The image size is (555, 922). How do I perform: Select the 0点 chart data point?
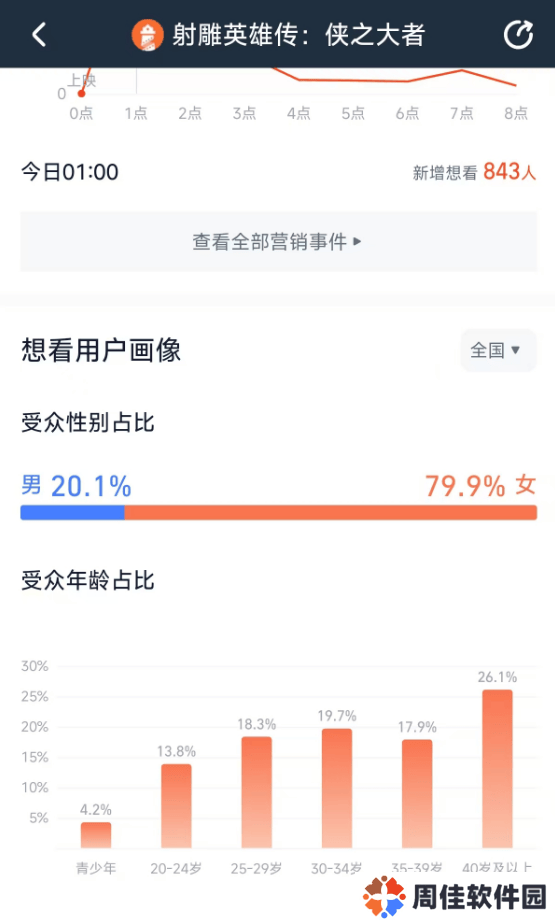(x=81, y=93)
